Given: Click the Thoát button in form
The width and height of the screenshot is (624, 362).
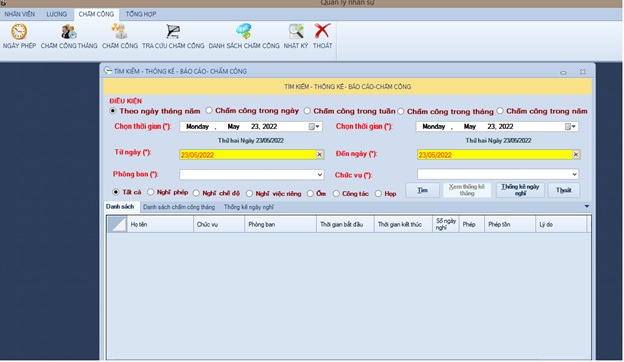Looking at the screenshot, I should pyautogui.click(x=564, y=190).
